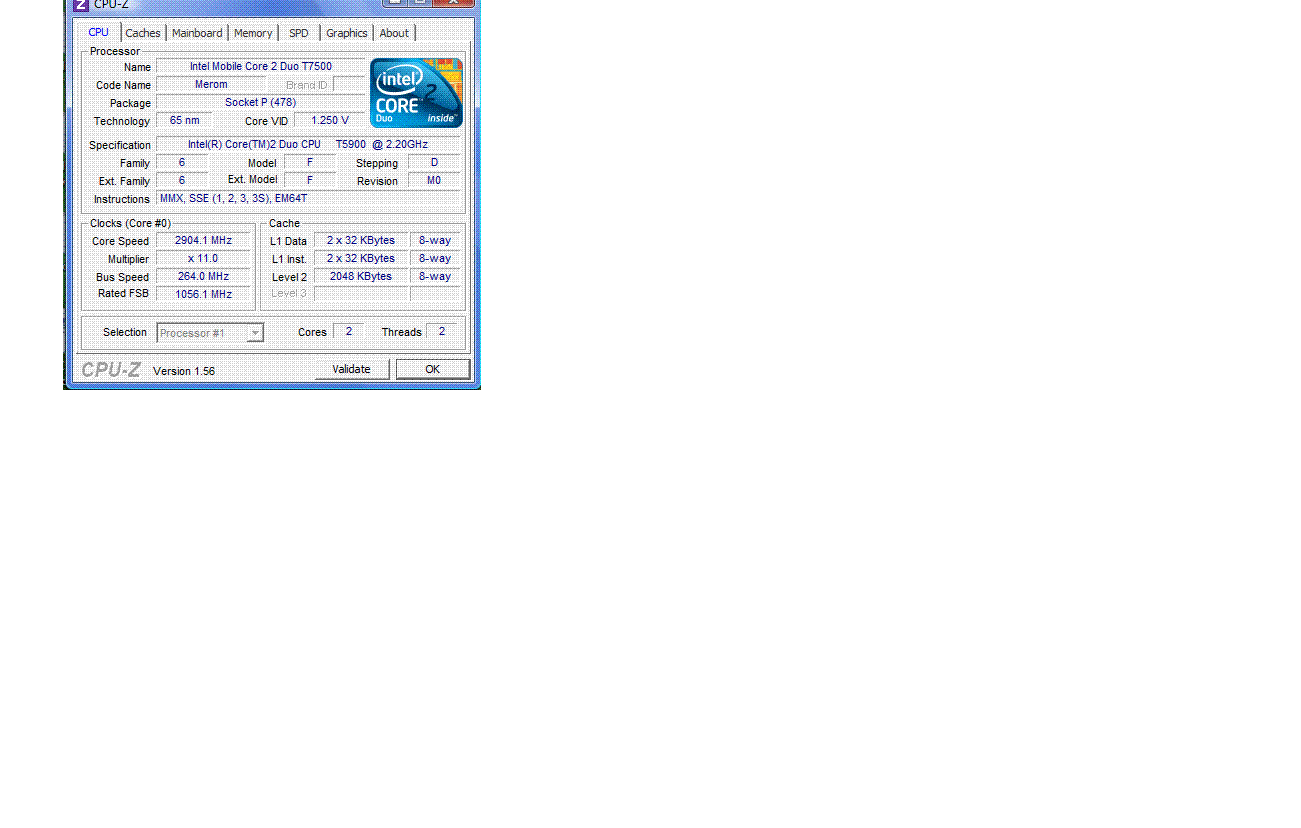Click the empty Brand ID field

pos(349,85)
